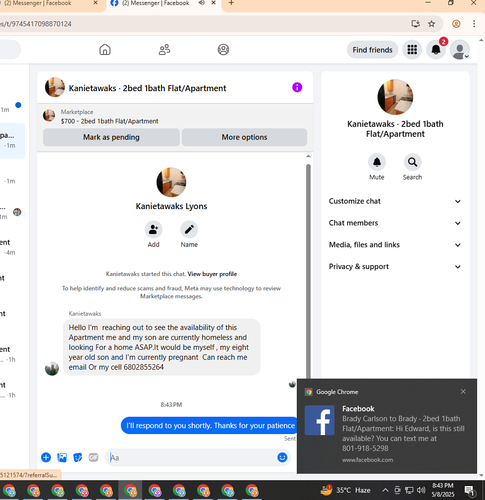
Task: Expand Media, files and links section
Action: [x=395, y=245]
